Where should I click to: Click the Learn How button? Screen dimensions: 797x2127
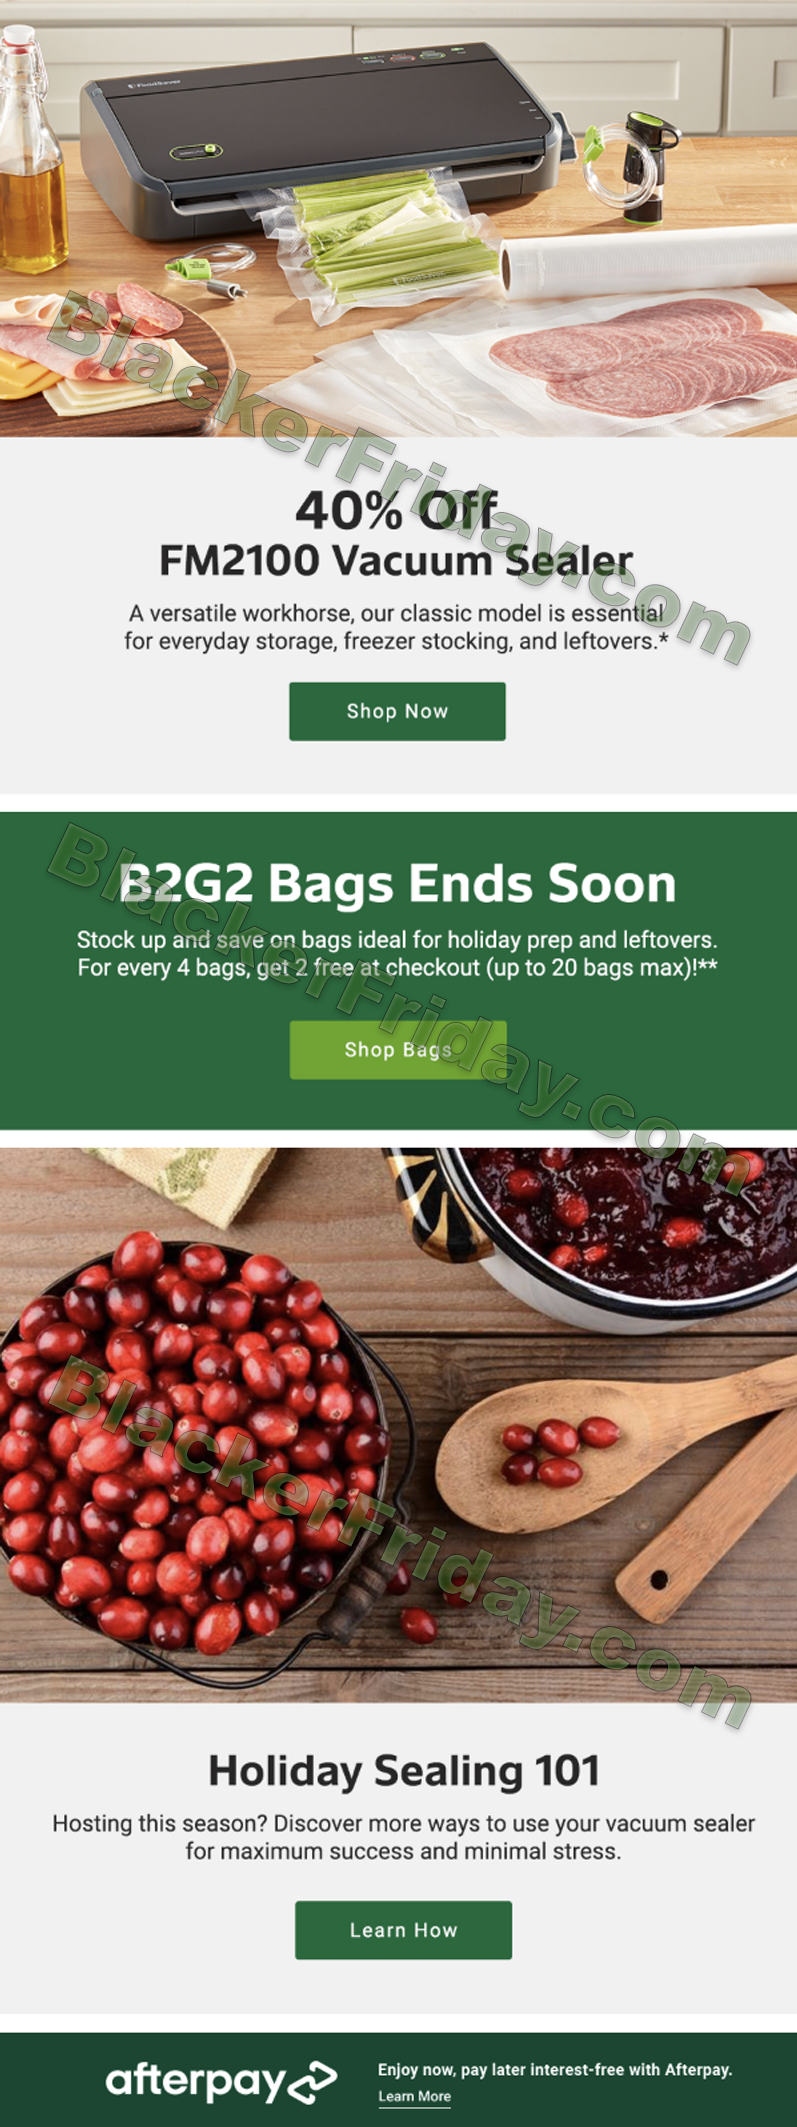point(403,1930)
